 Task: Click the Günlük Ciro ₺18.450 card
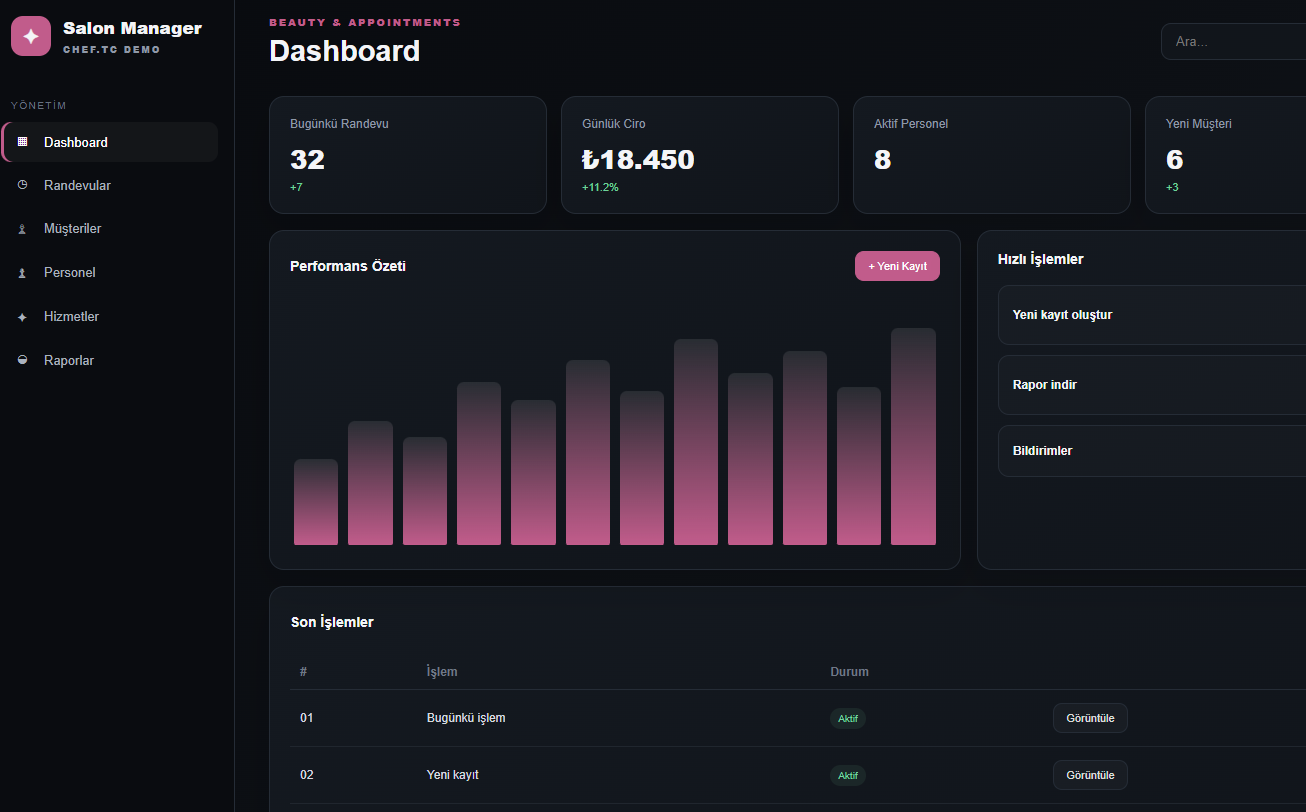pyautogui.click(x=700, y=155)
